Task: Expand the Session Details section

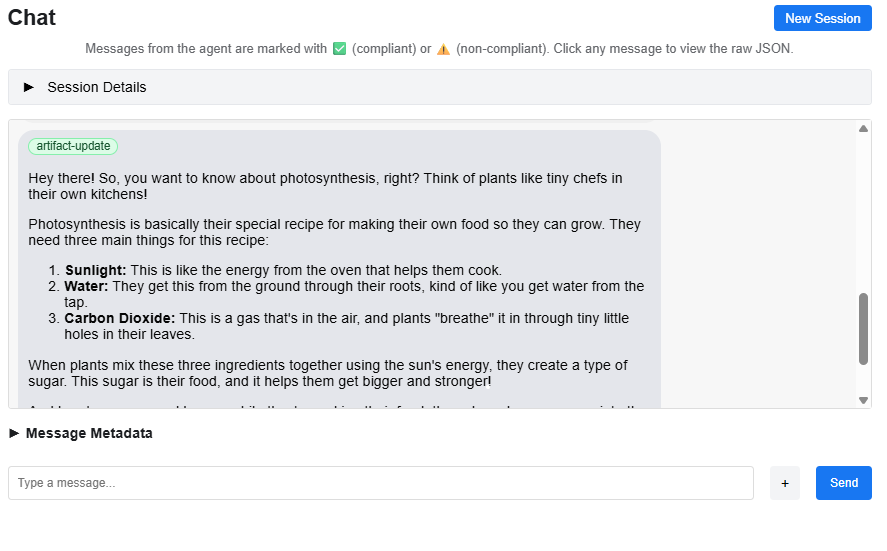Action: [x=97, y=87]
